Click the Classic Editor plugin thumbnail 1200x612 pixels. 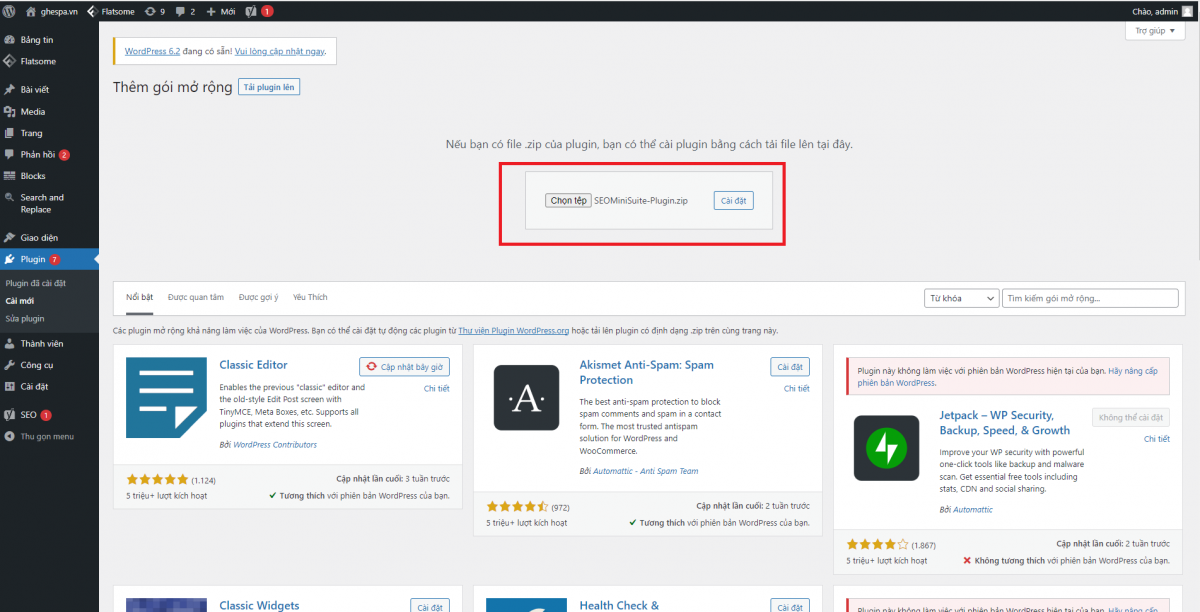point(166,398)
